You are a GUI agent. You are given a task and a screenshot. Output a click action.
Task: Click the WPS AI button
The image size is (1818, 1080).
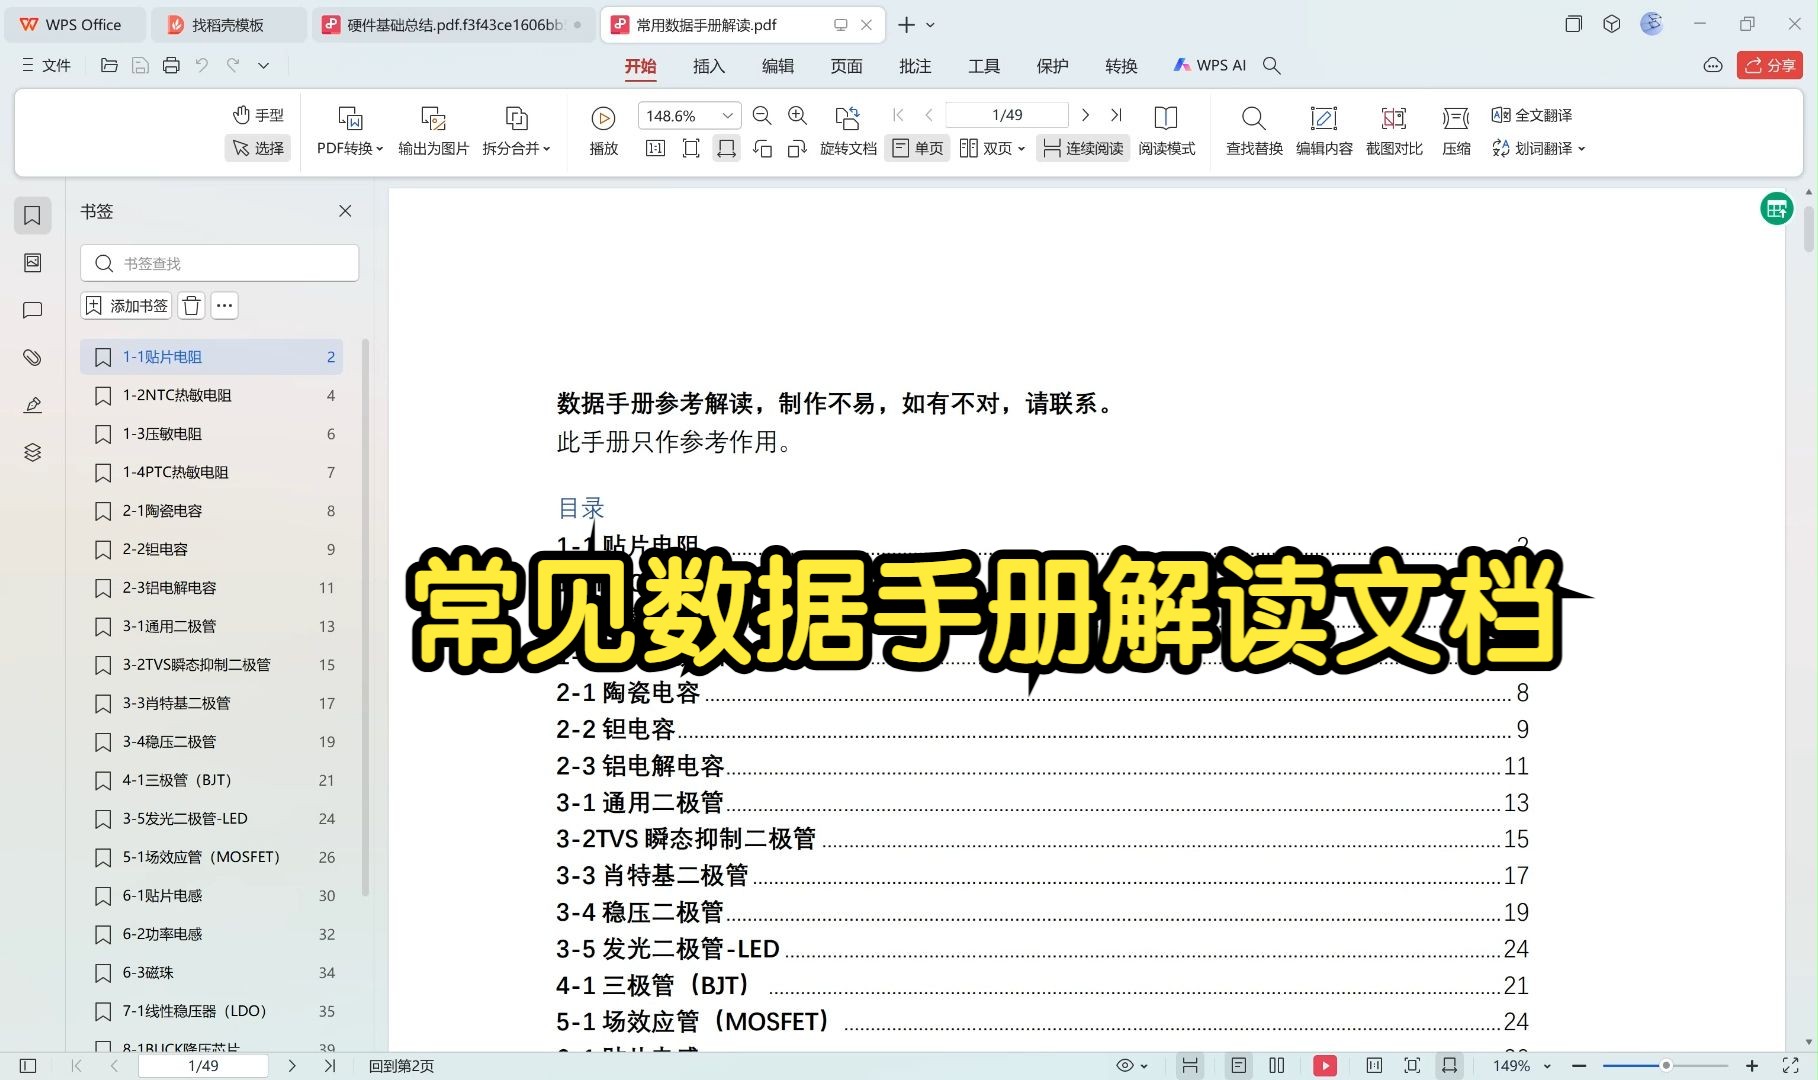(1210, 65)
